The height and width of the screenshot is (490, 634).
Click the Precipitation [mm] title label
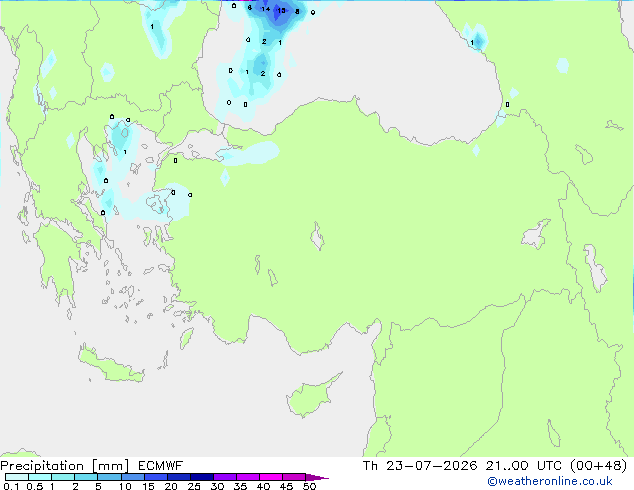pos(64,466)
